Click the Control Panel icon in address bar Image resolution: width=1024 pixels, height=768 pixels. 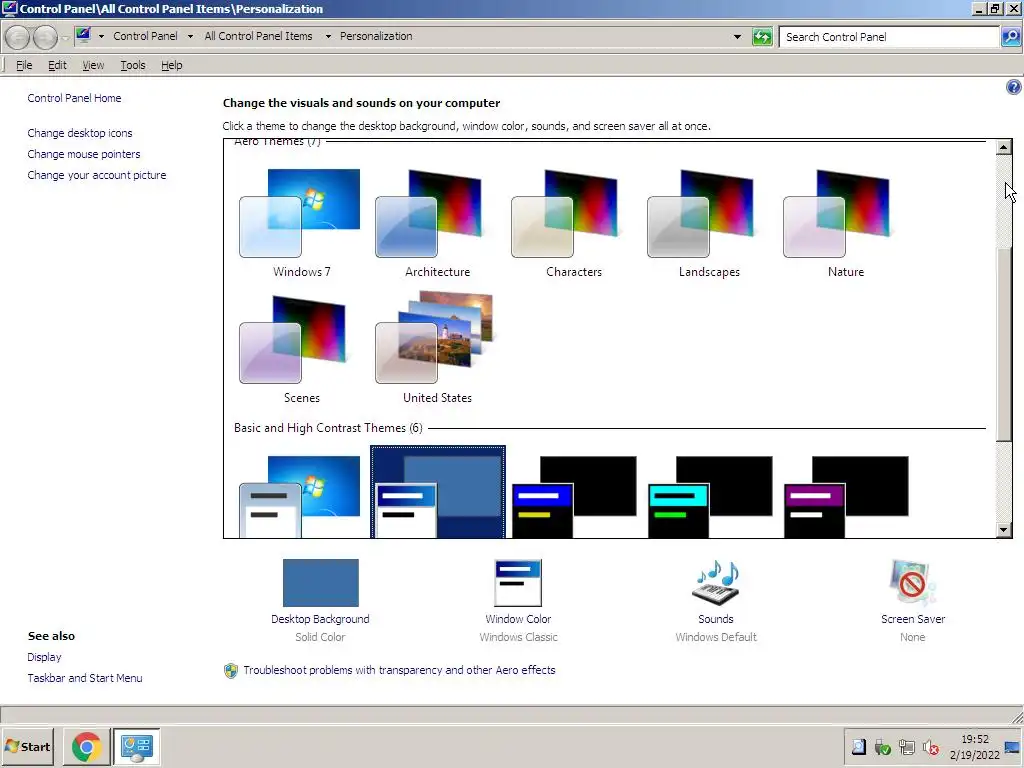83,35
